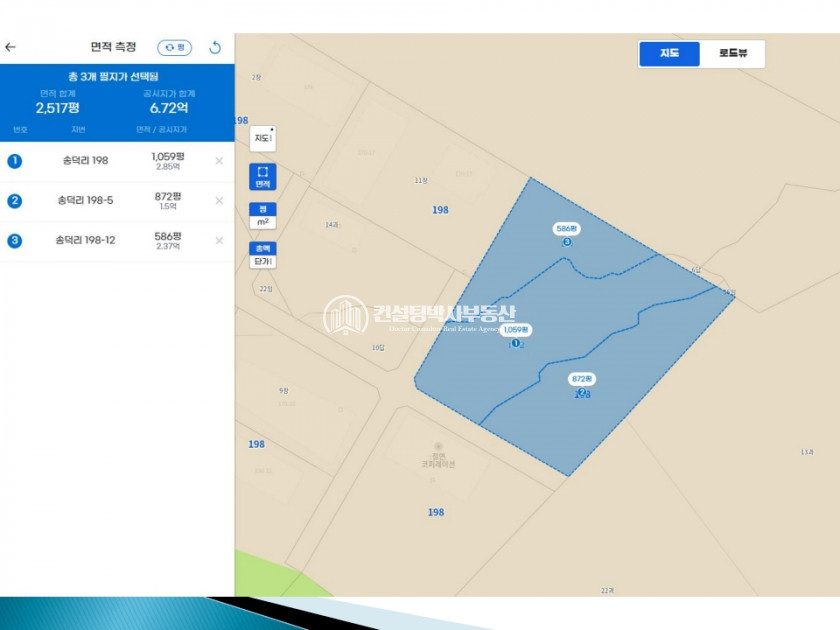The image size is (840, 630).
Task: Switch map units to 평
Action: click(262, 209)
